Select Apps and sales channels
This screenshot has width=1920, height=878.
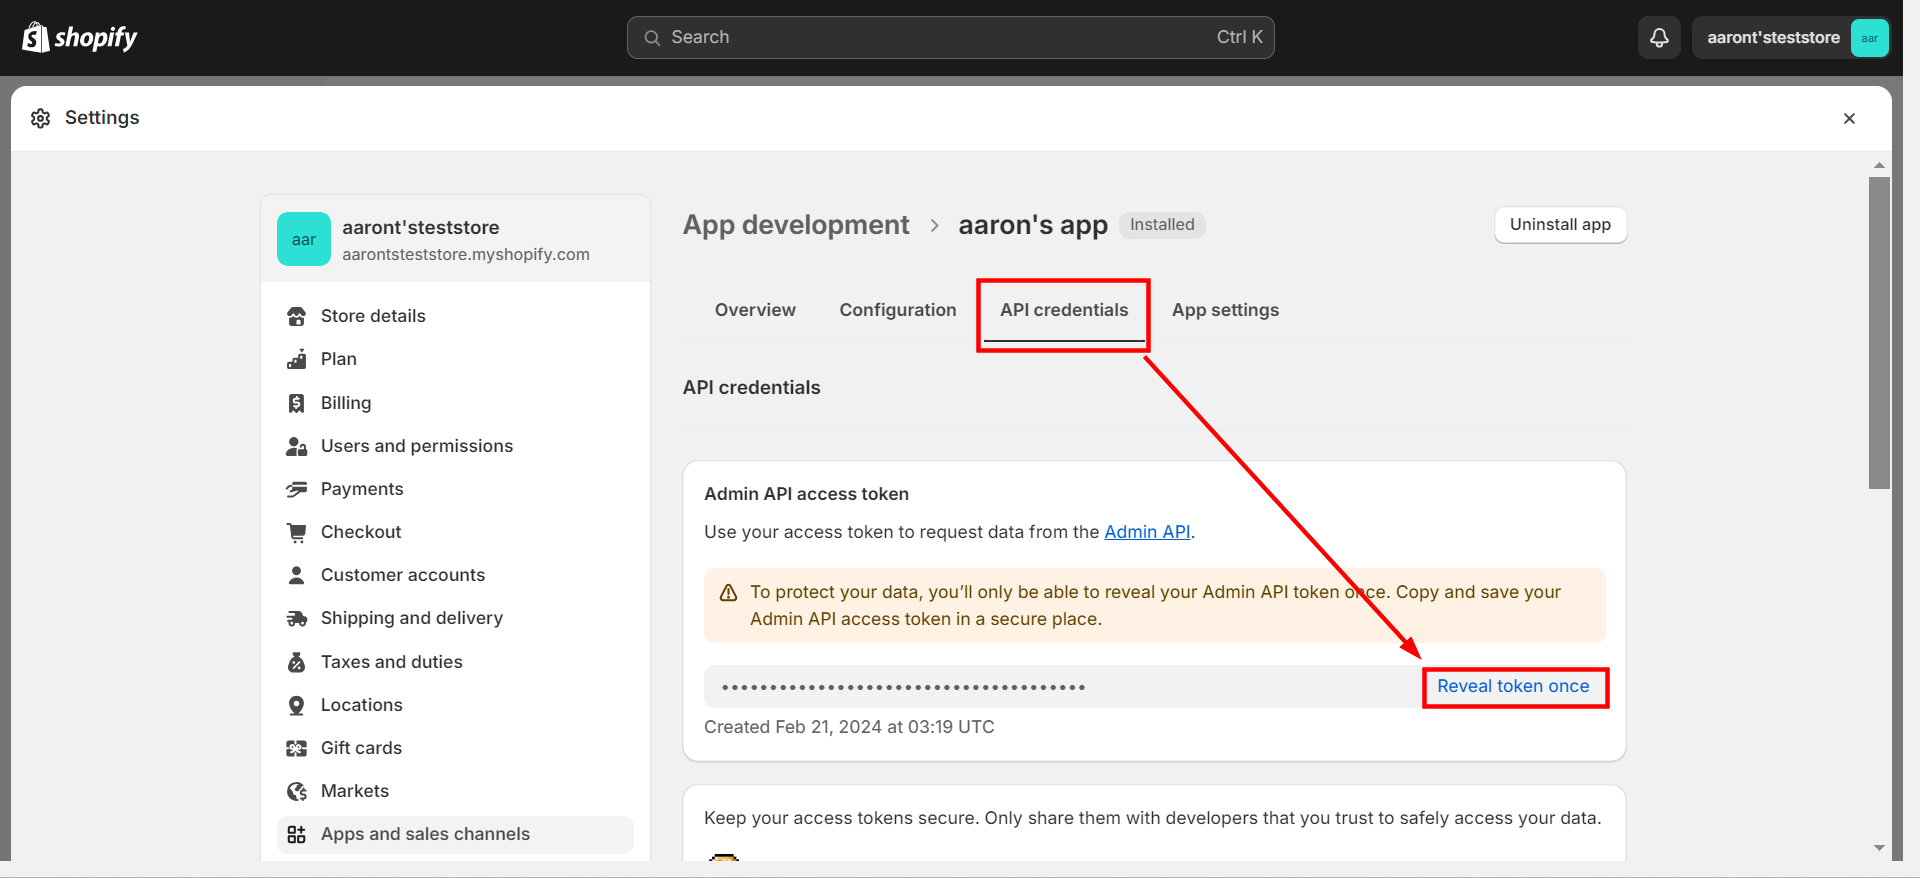tap(455, 834)
